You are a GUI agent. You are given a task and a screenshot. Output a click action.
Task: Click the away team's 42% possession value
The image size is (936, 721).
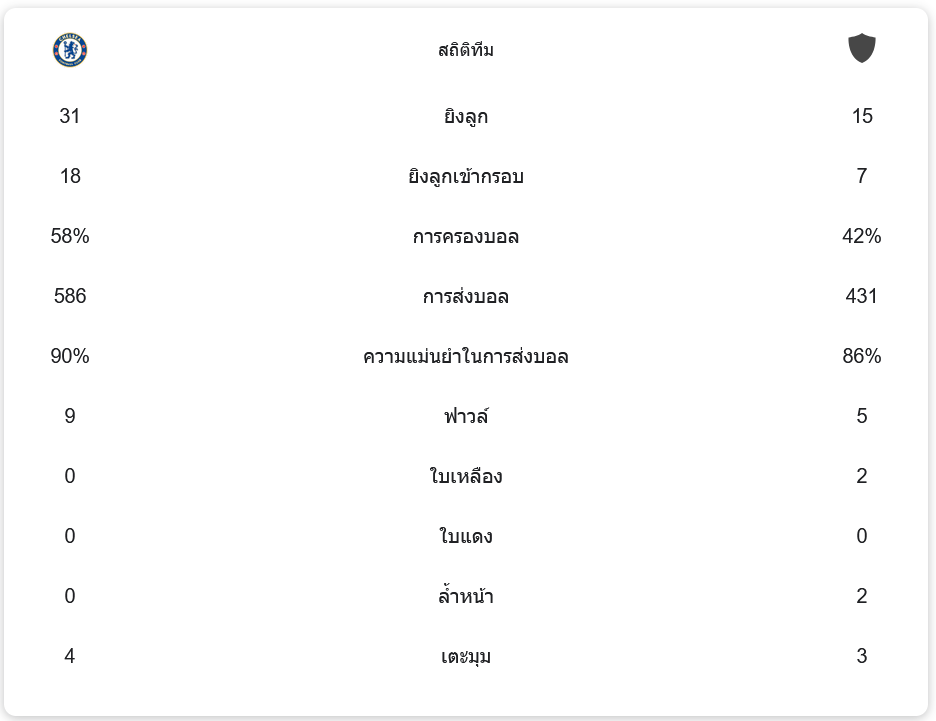coord(862,237)
